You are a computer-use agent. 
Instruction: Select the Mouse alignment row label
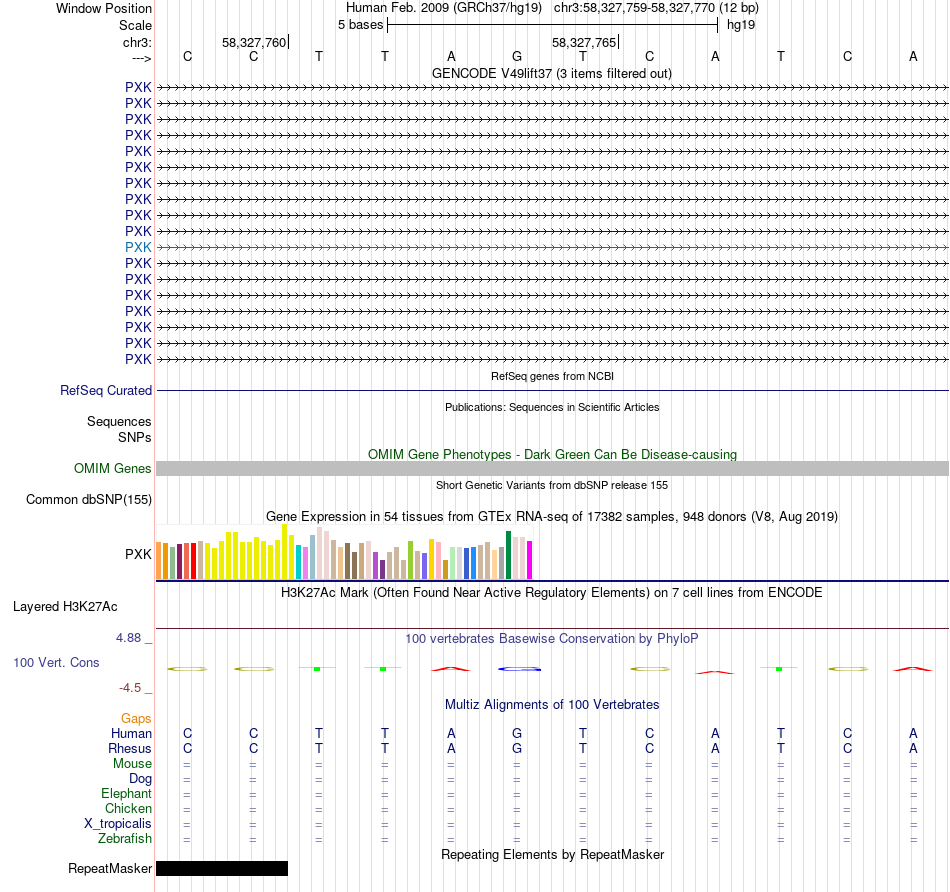[x=132, y=764]
